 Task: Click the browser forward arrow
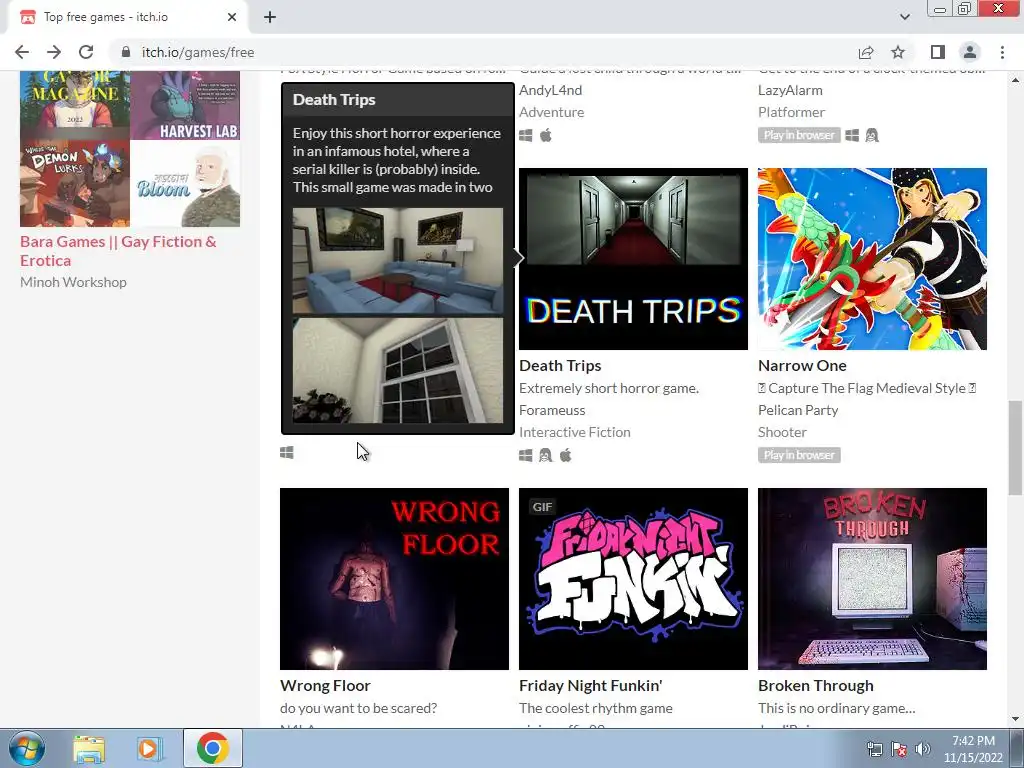click(x=54, y=52)
